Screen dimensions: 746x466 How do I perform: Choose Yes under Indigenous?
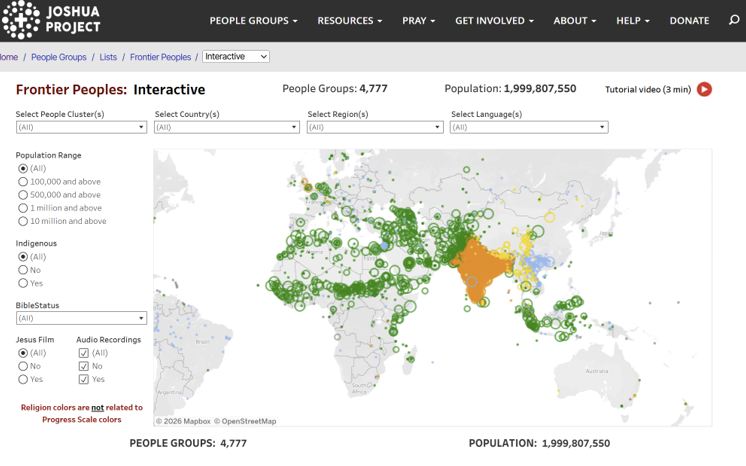23,283
